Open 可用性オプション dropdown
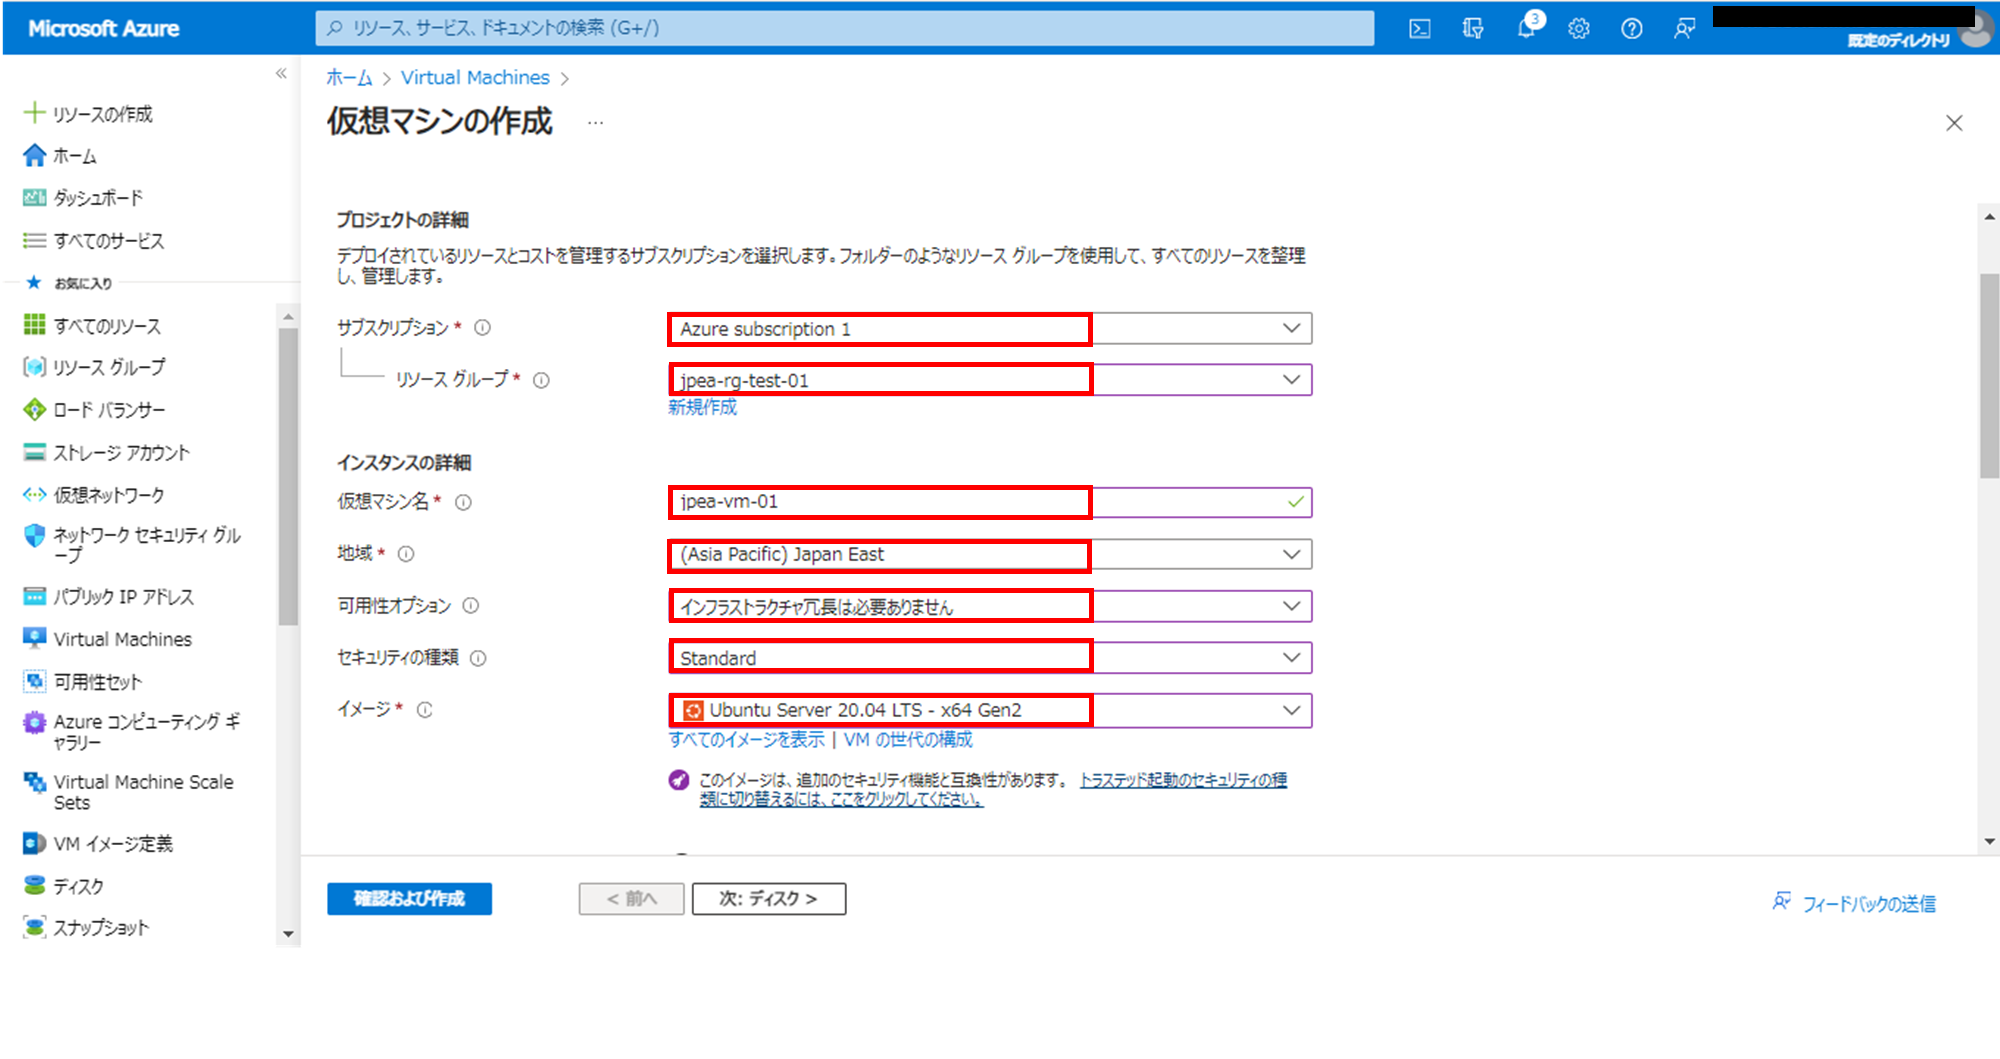This screenshot has width=2000, height=1059. pos(990,606)
